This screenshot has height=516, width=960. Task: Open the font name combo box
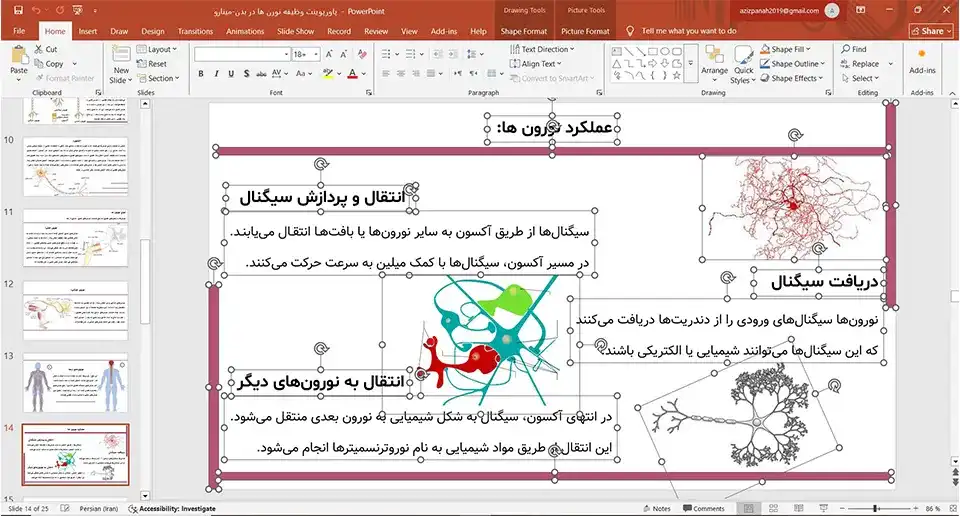pos(242,54)
